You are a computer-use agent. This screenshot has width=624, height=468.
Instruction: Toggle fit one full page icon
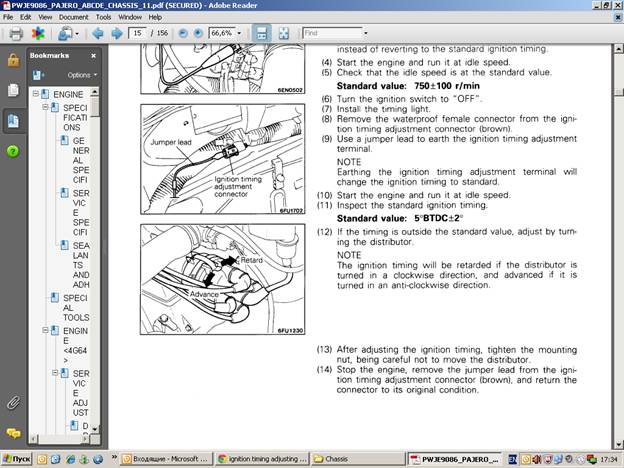tap(284, 33)
